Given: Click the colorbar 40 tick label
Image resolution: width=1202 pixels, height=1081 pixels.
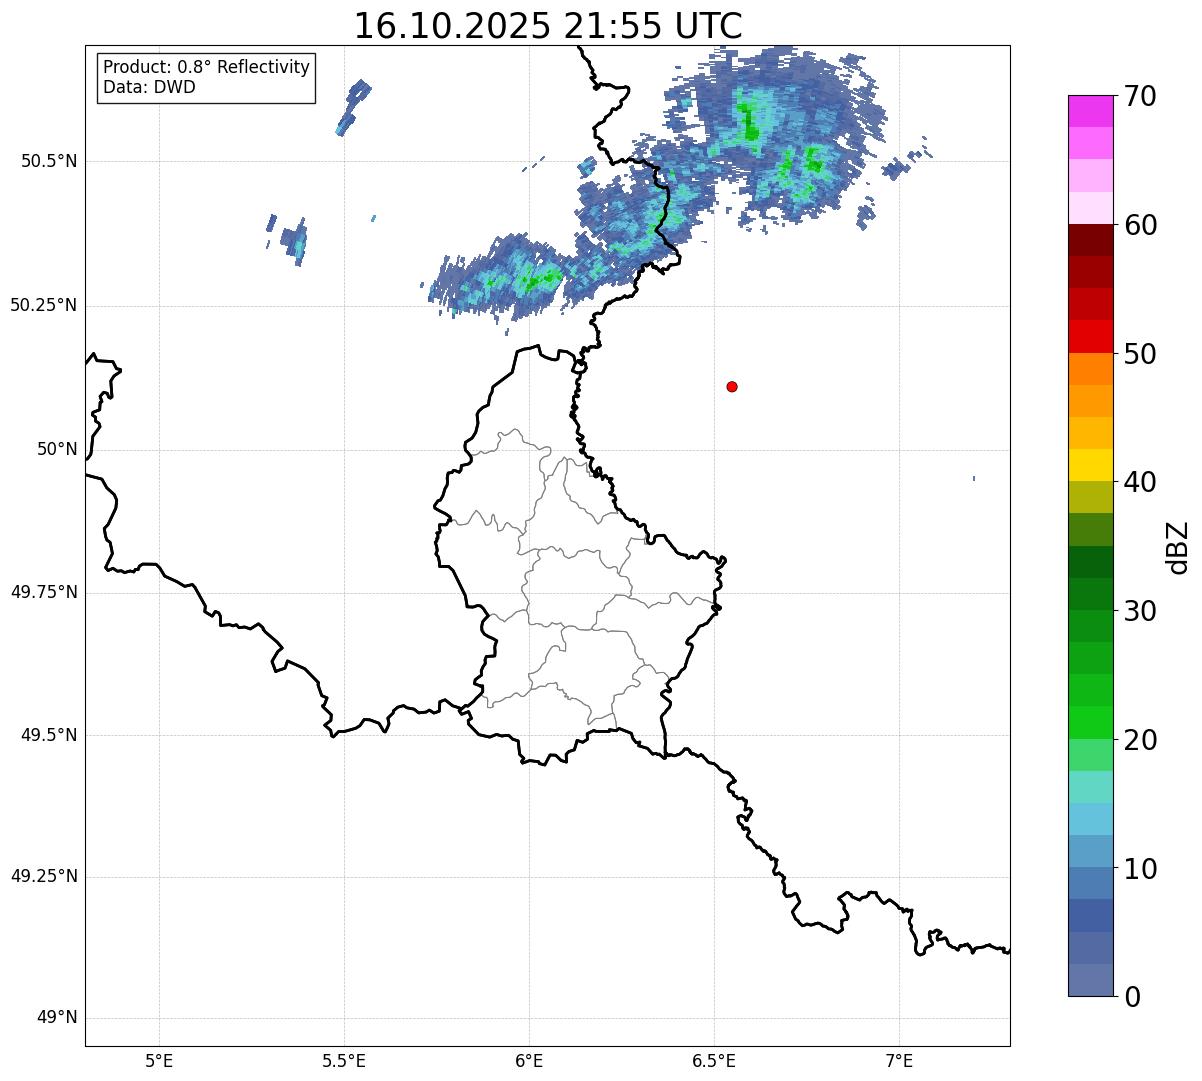Looking at the screenshot, I should pos(1140,482).
